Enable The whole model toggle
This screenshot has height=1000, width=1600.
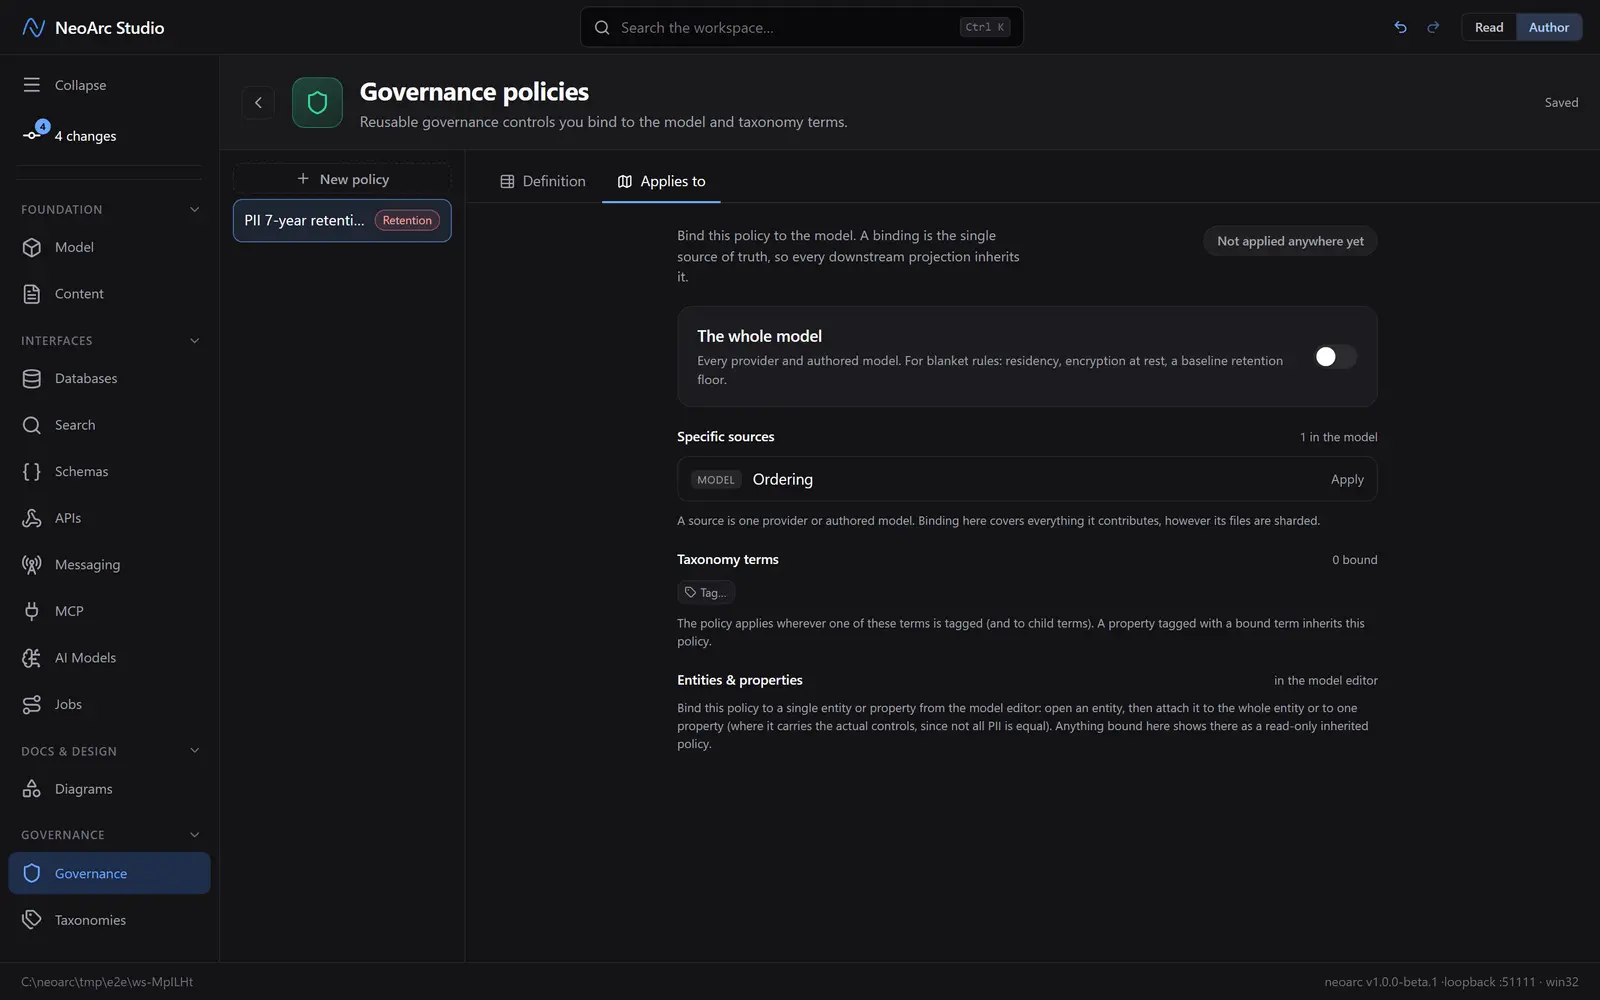tap(1335, 357)
